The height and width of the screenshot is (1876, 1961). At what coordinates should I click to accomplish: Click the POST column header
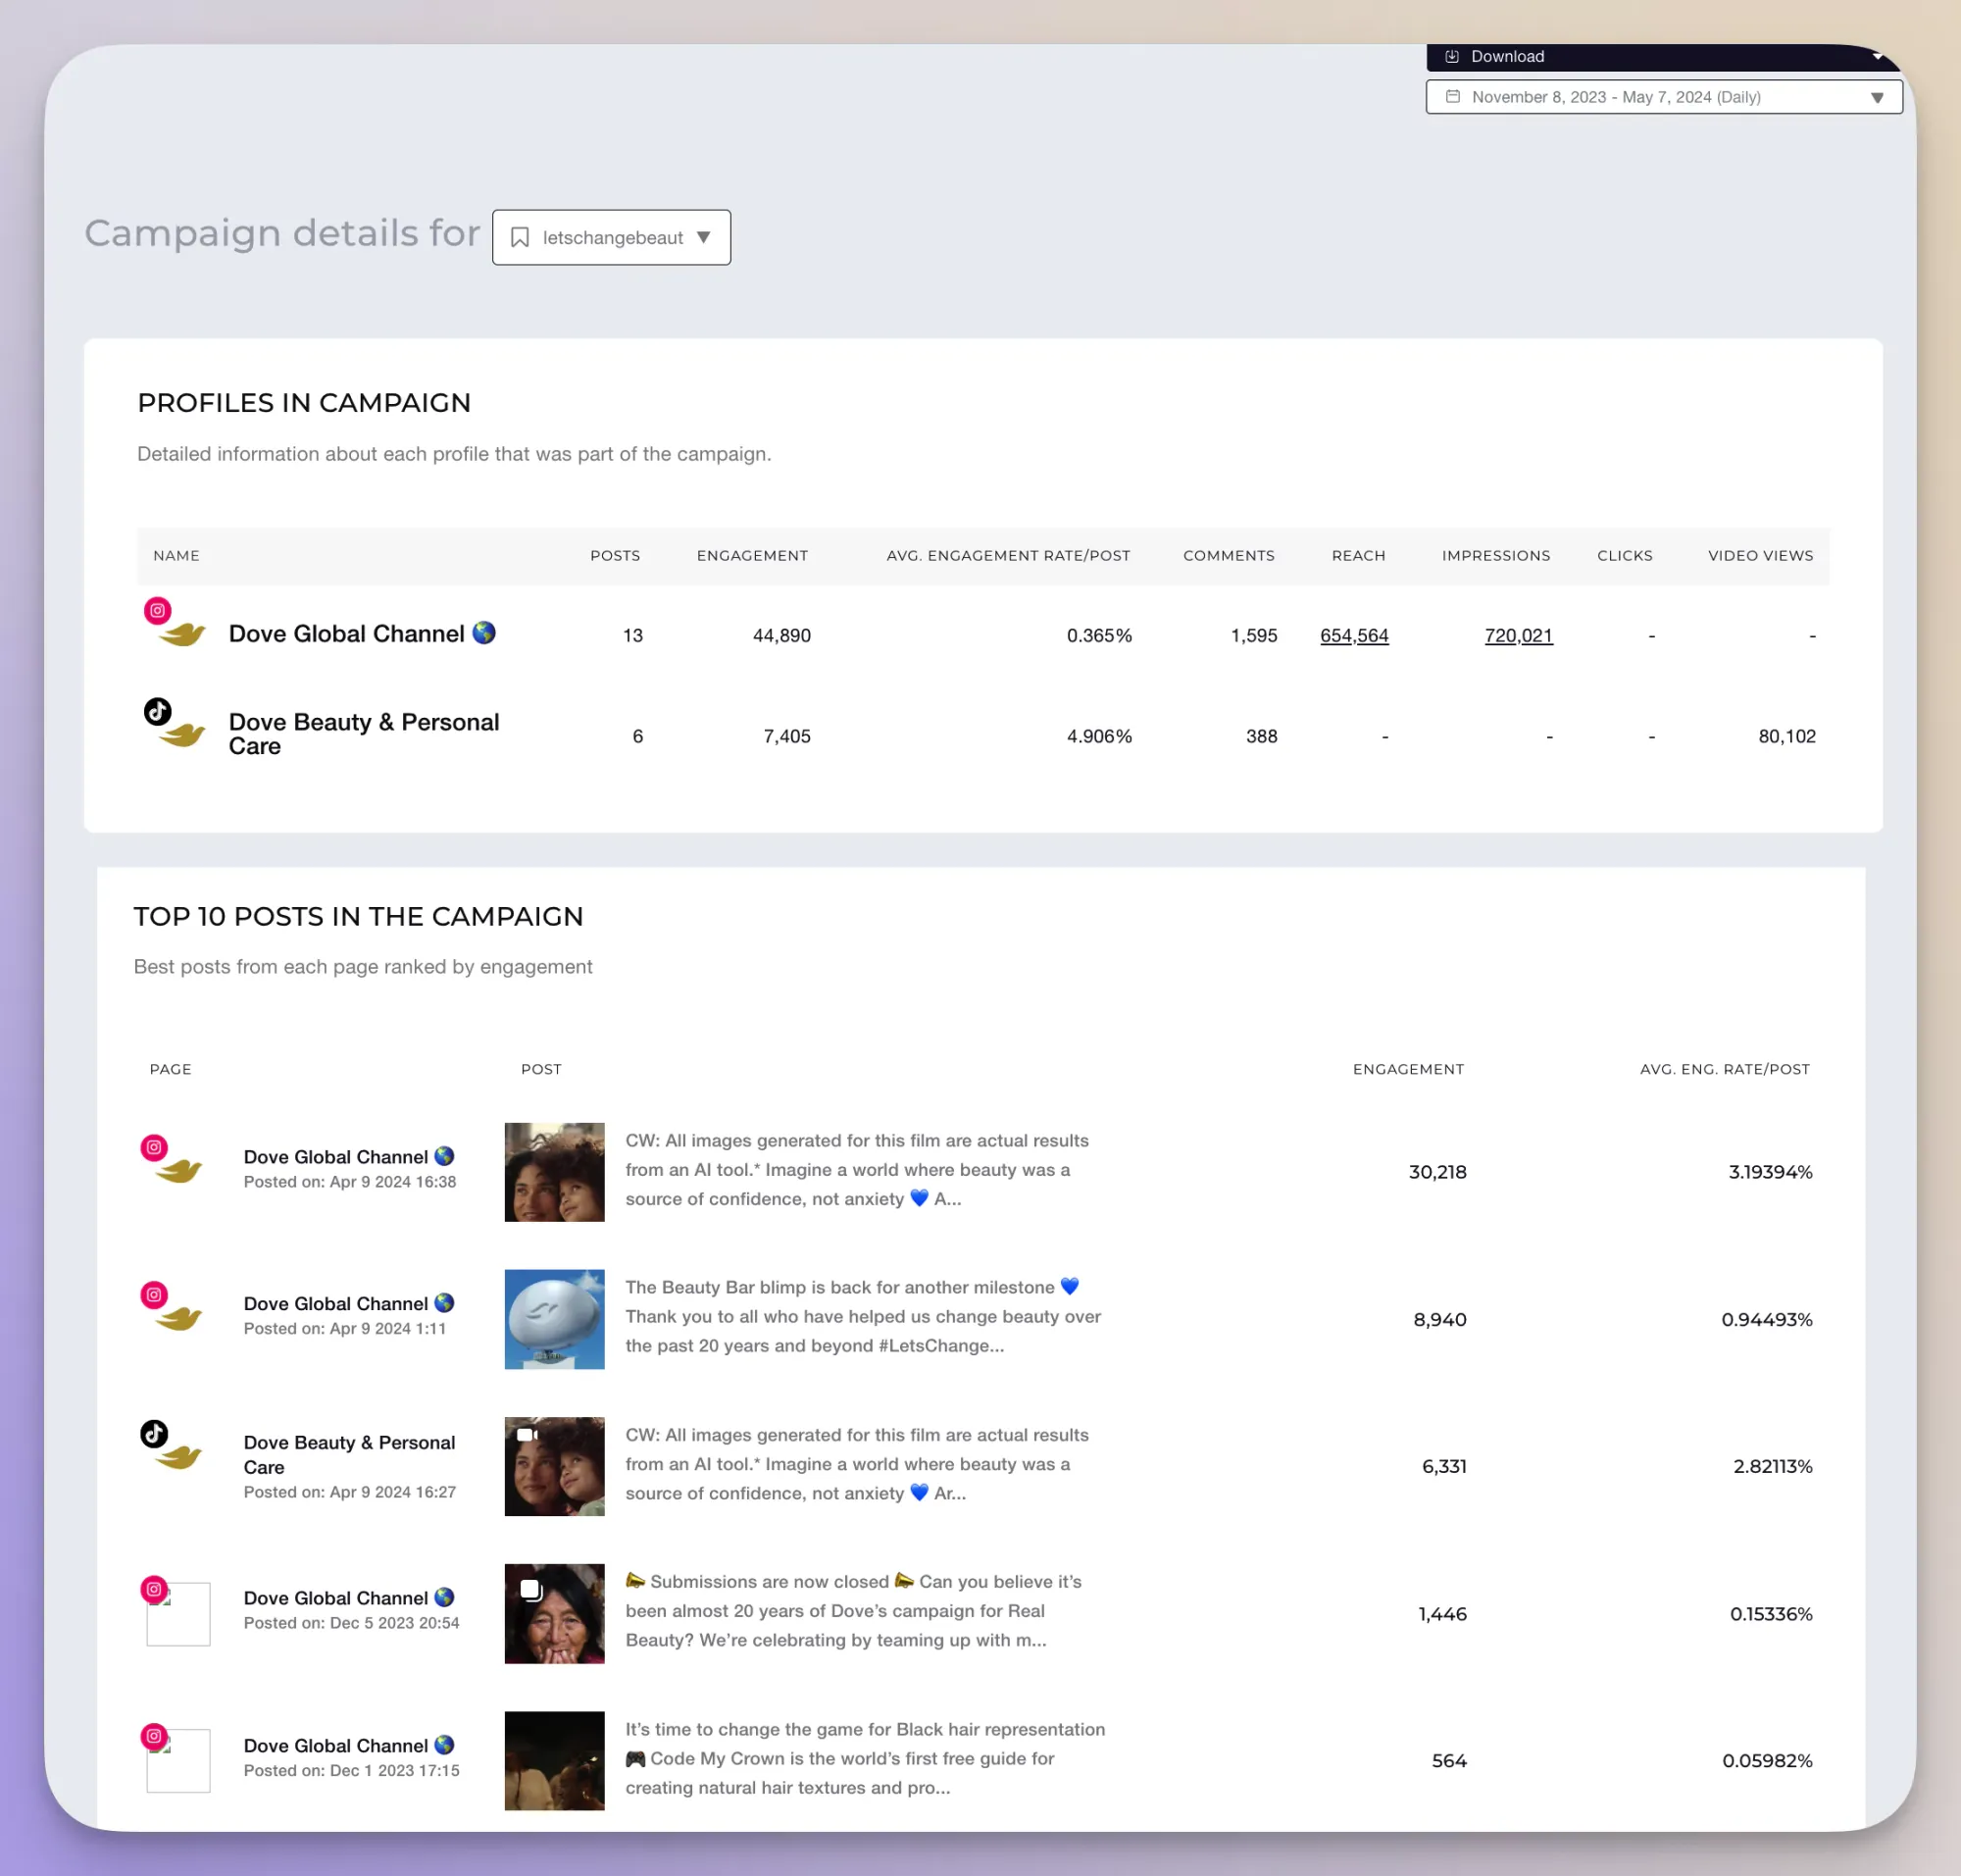[x=541, y=1069]
